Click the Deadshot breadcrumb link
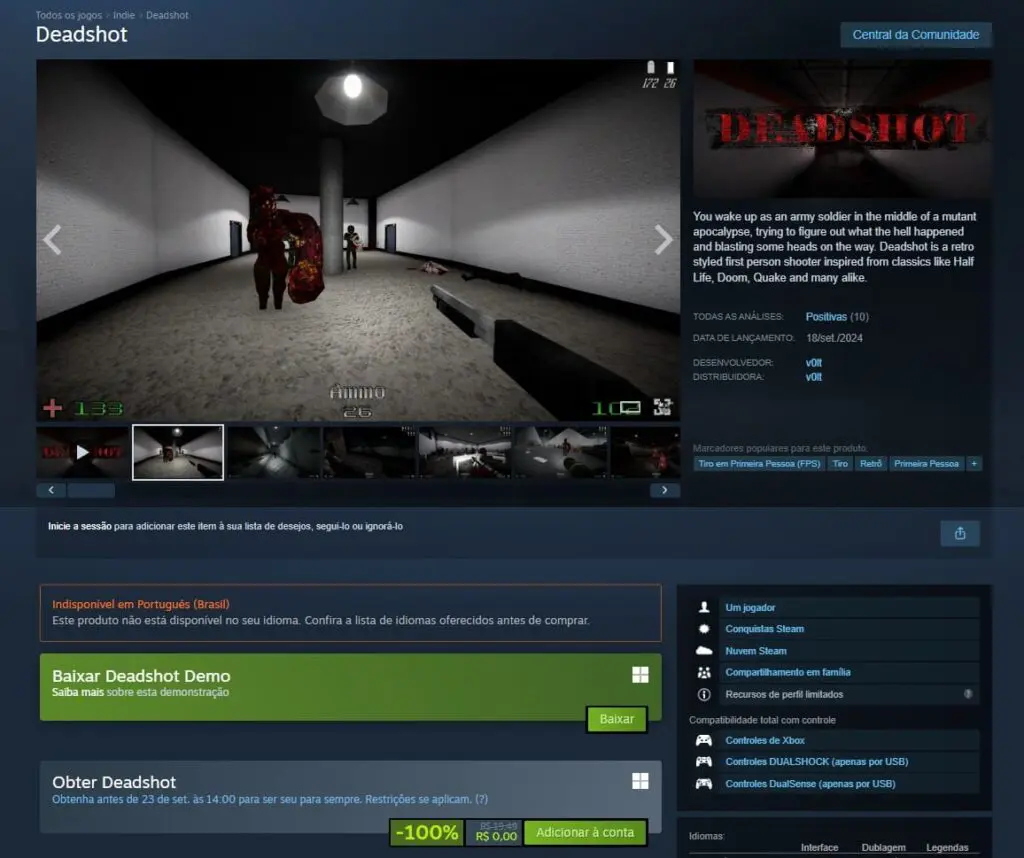Screen dimensions: 1024x858 (x=167, y=15)
